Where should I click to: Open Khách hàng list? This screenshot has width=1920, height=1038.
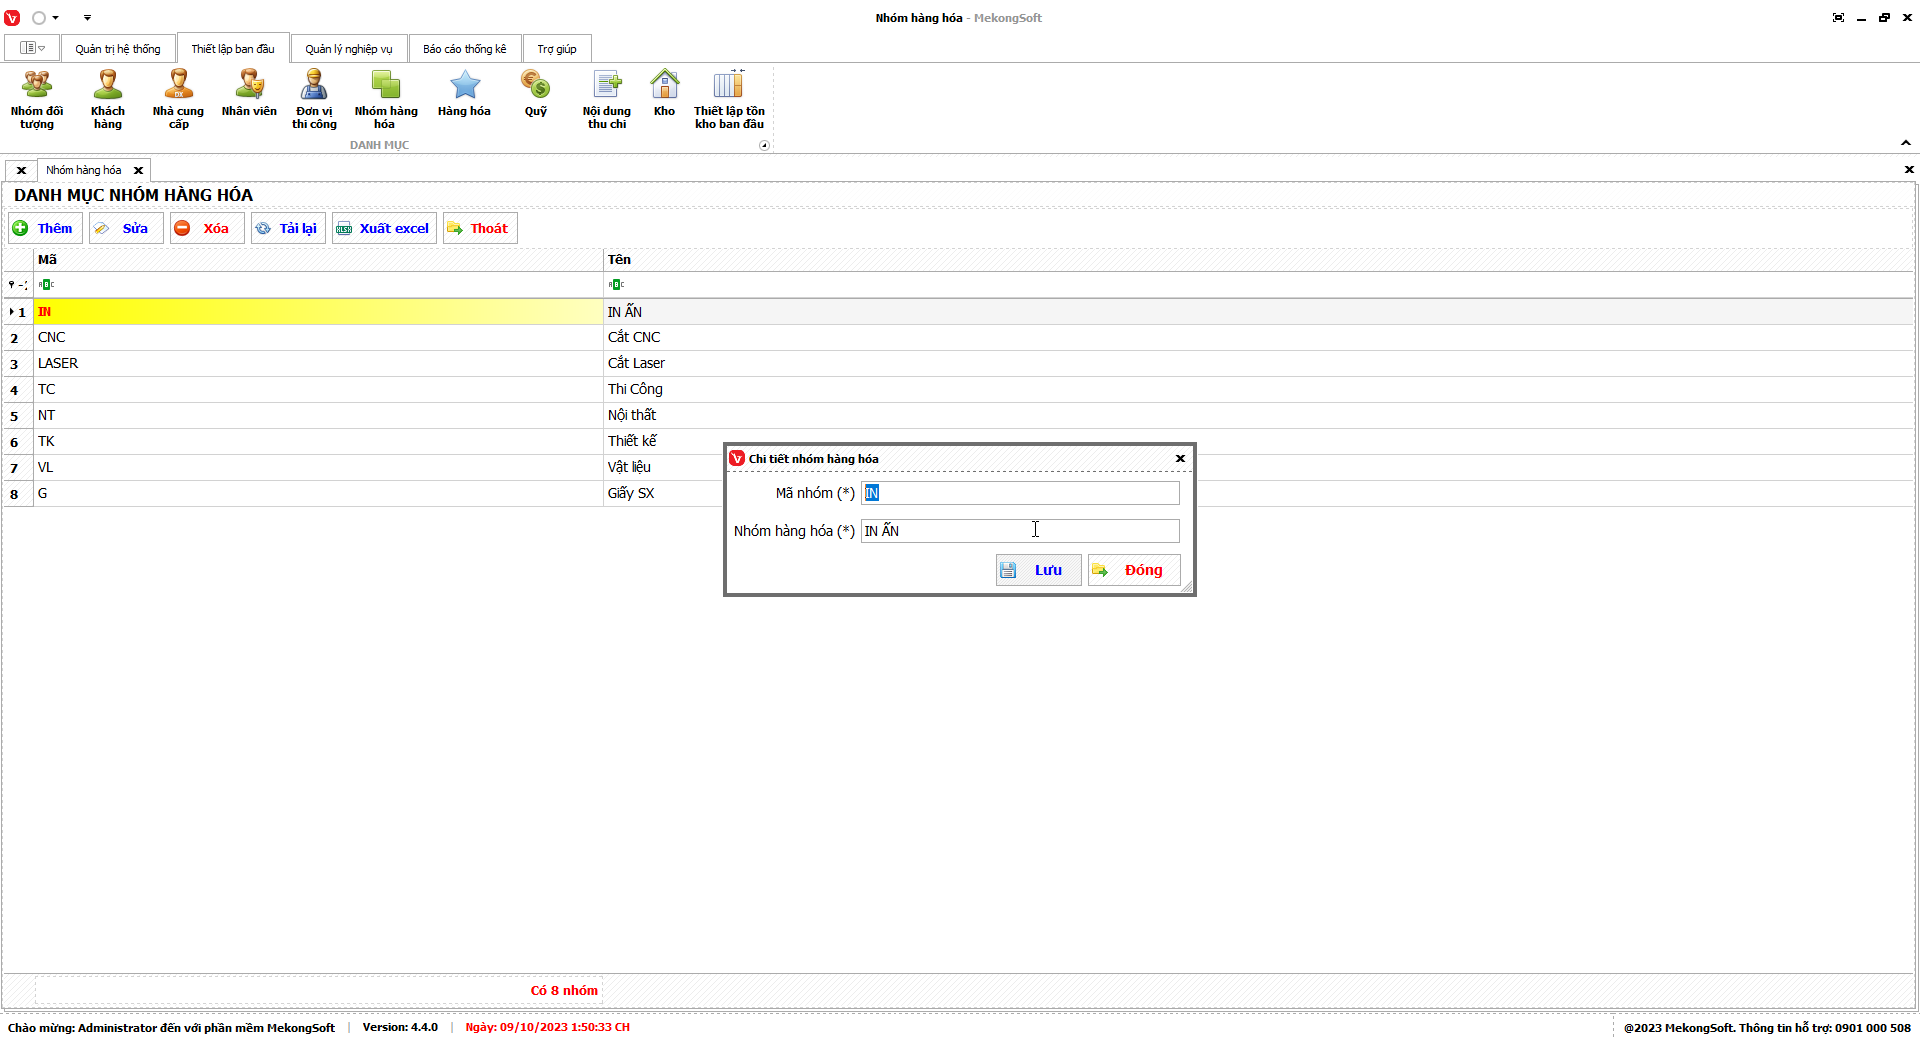108,100
